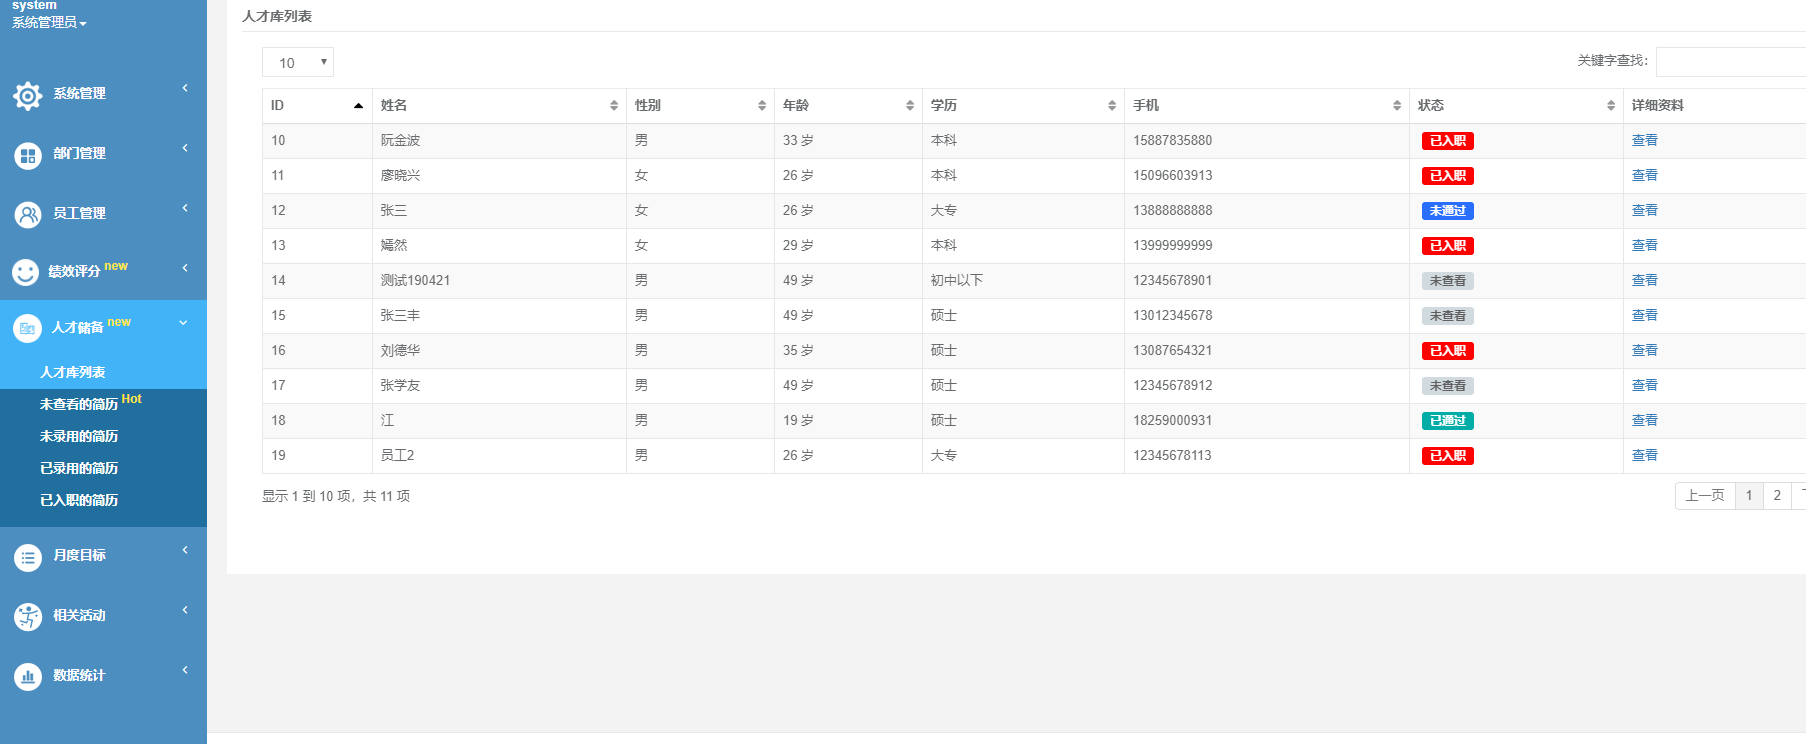Open the page size dropdown showing 10

coord(298,62)
